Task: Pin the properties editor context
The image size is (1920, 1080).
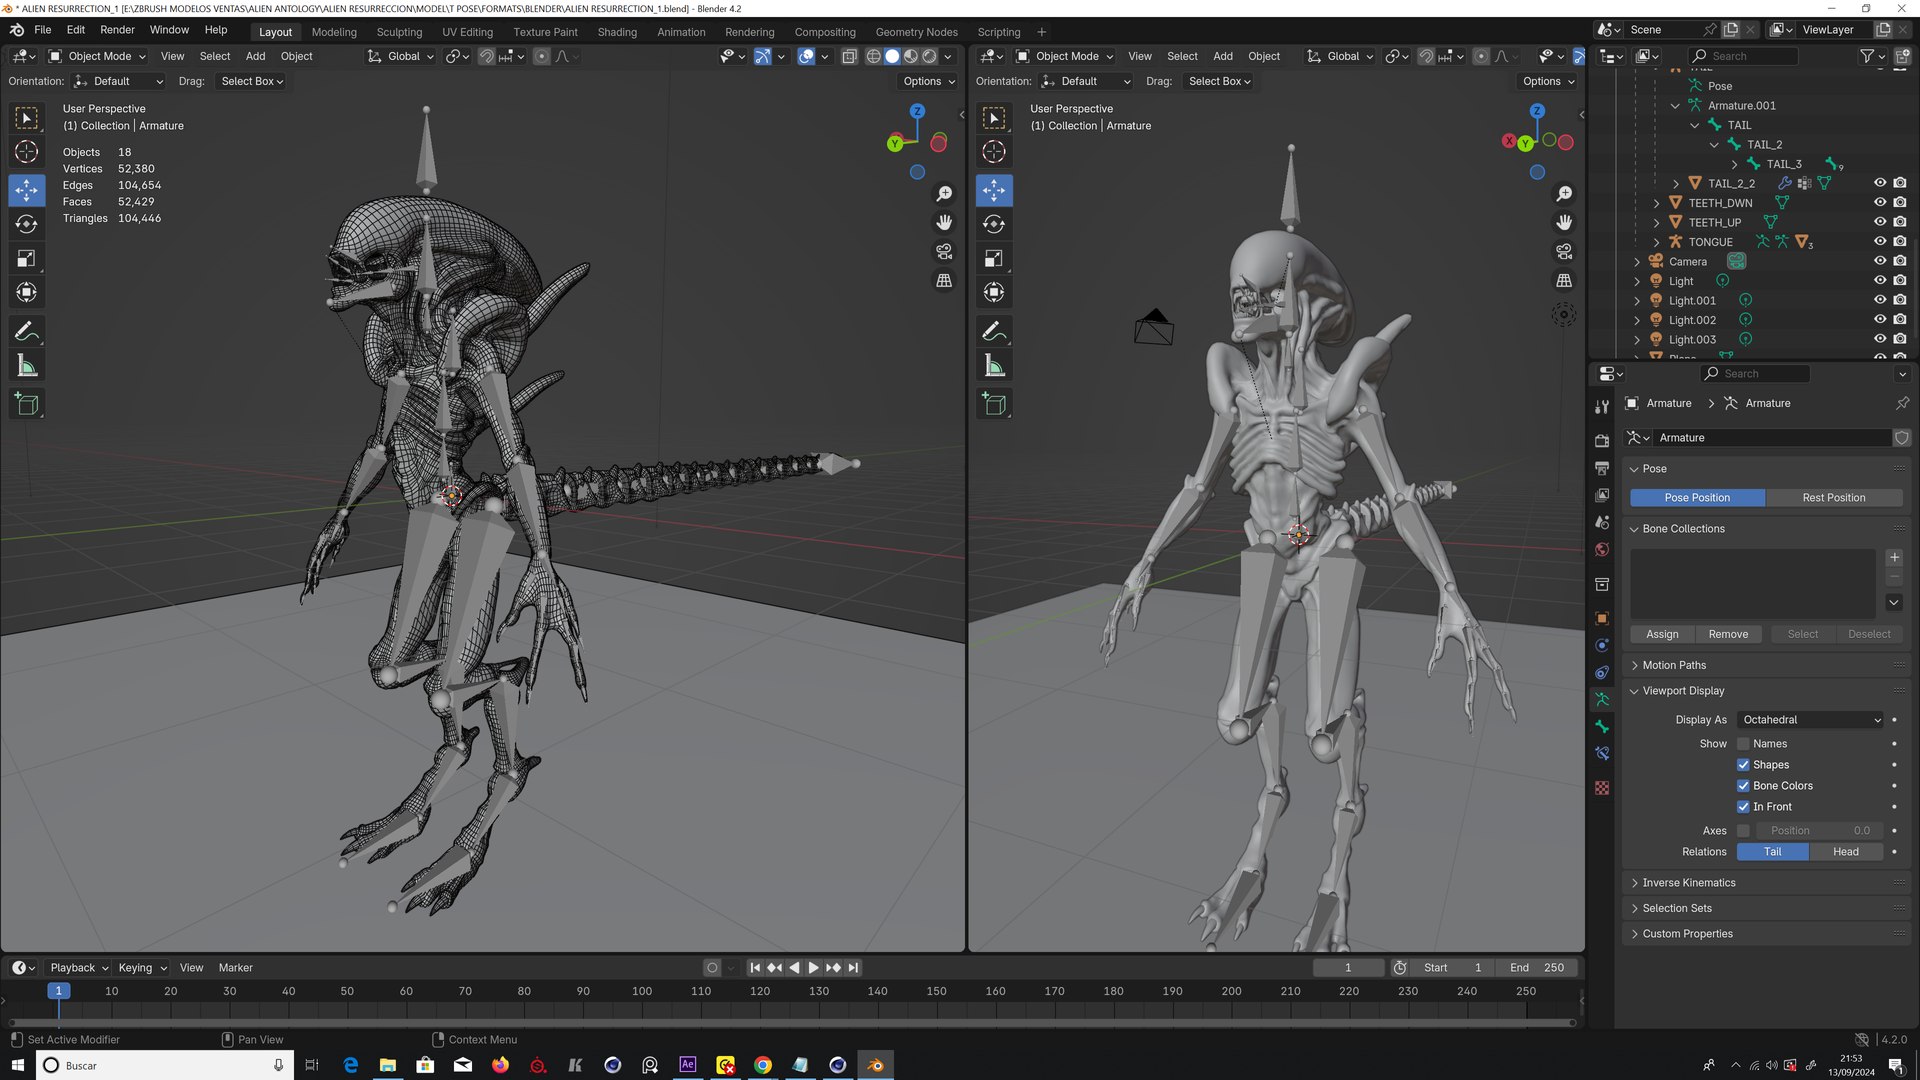Action: (x=1902, y=403)
